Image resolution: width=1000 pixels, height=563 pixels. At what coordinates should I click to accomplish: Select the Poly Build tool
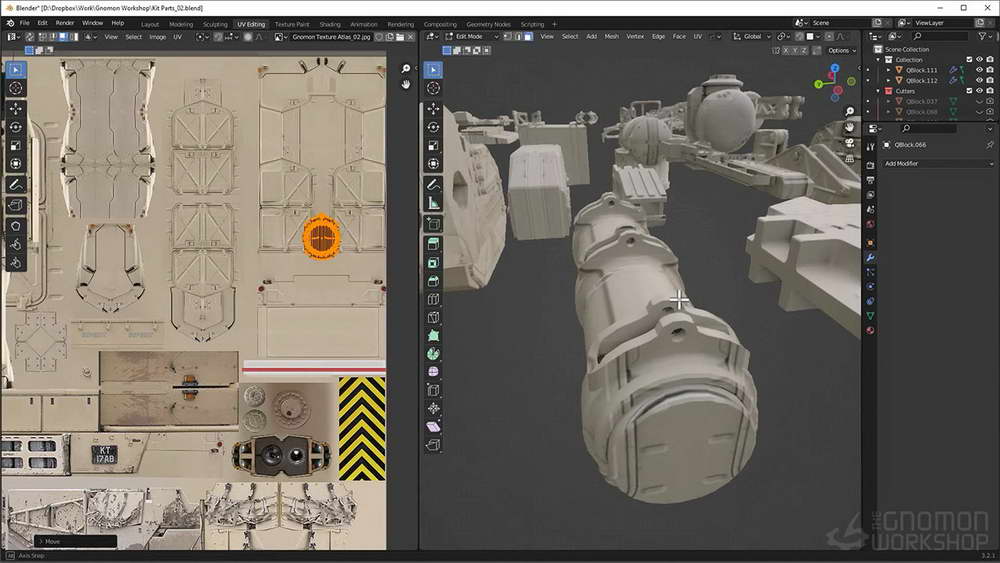[x=433, y=335]
